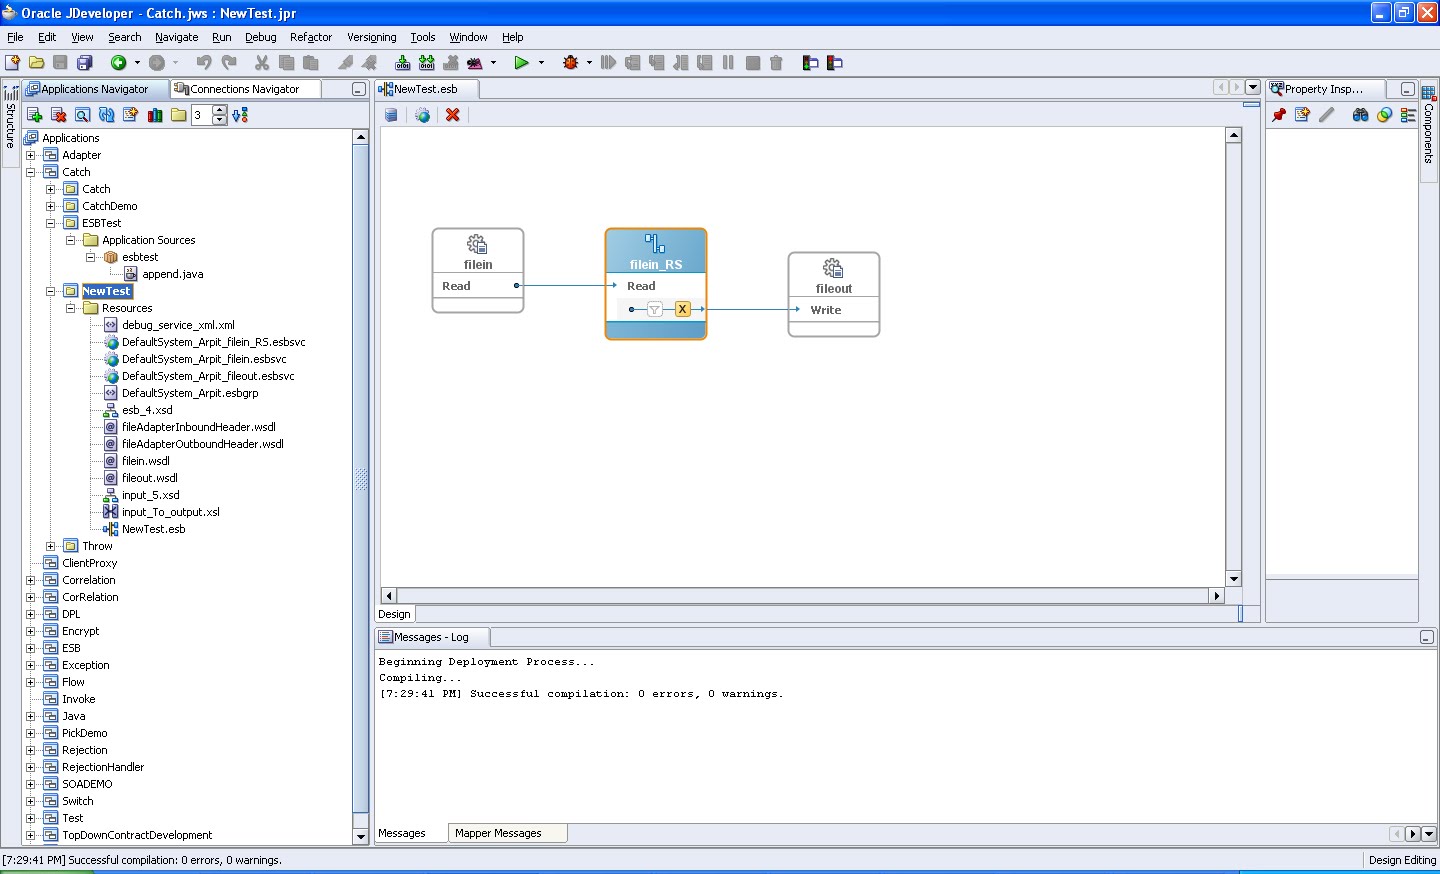The width and height of the screenshot is (1440, 874).
Task: Select append.java in the tree
Action: pyautogui.click(x=172, y=274)
